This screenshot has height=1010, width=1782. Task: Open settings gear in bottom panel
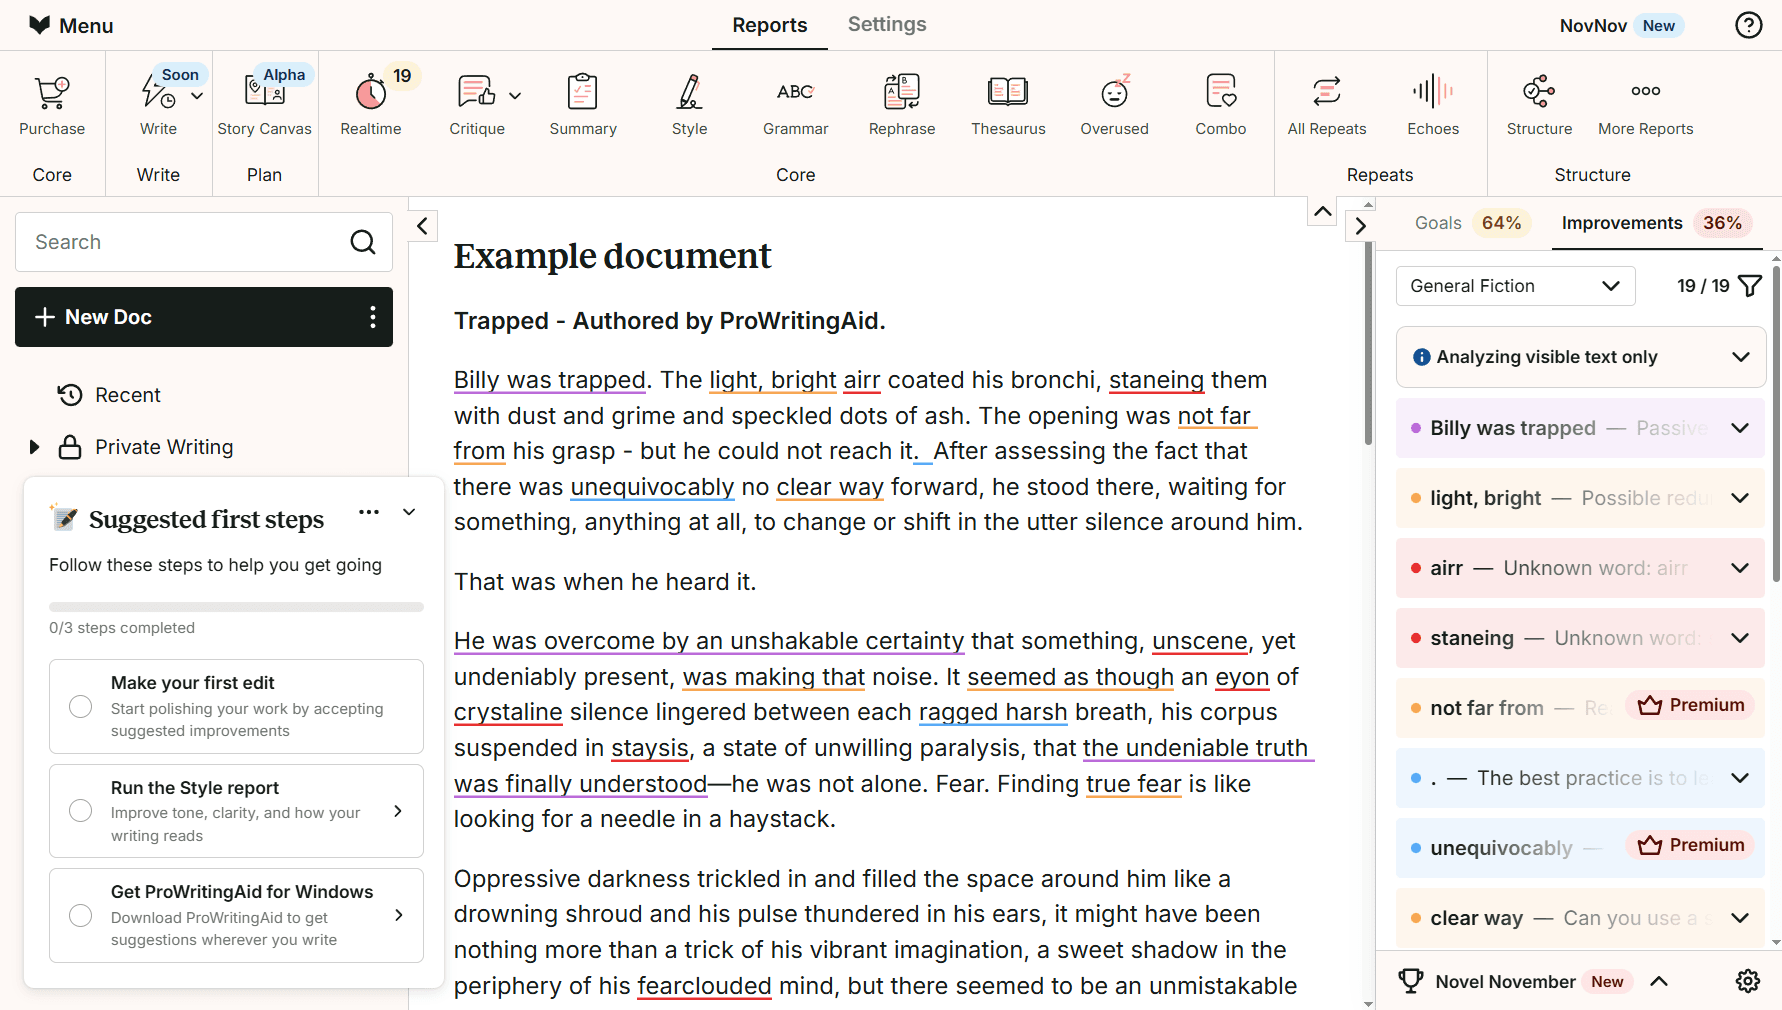click(x=1748, y=981)
